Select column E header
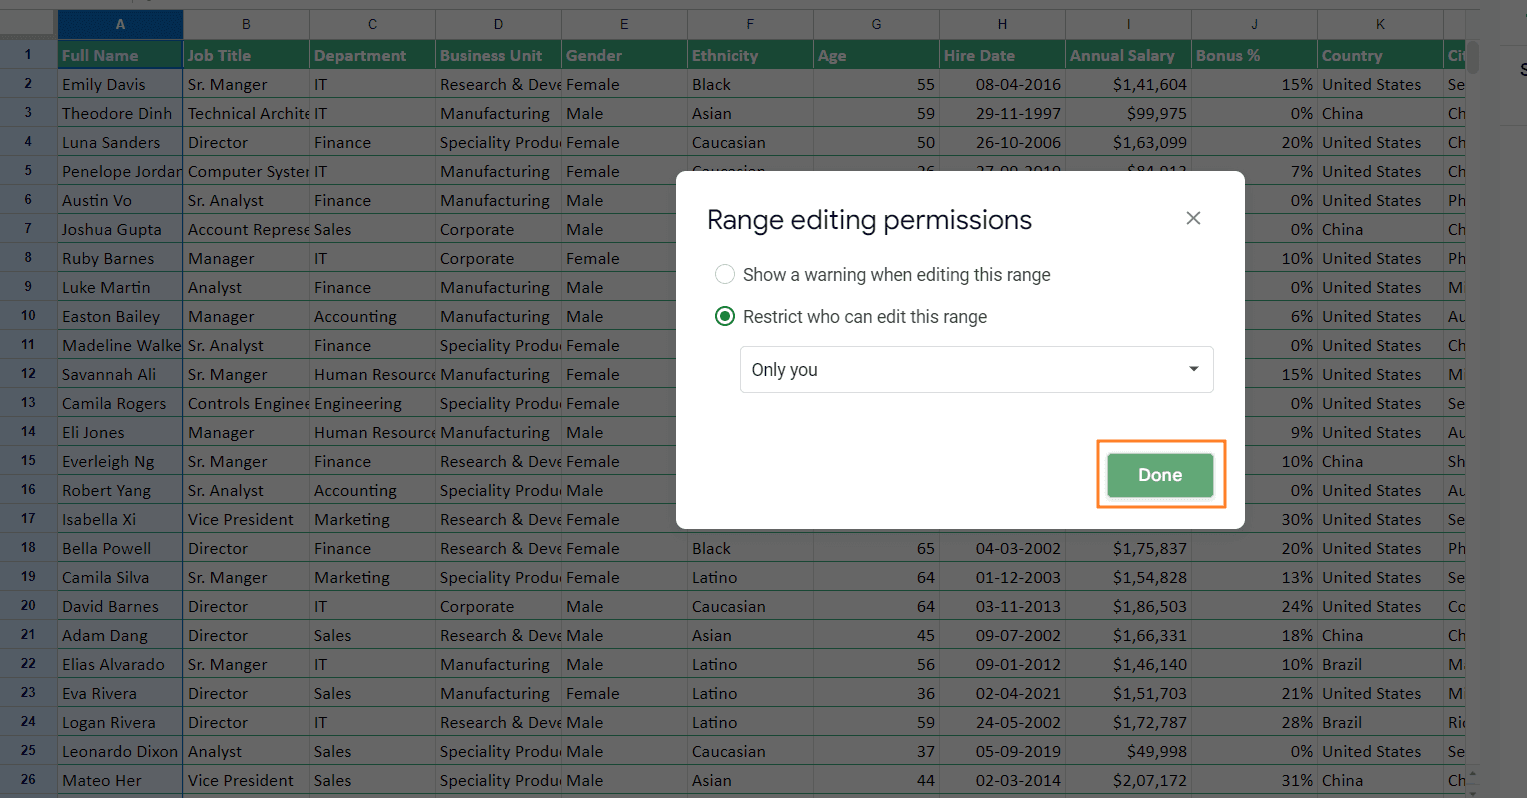 coord(624,24)
